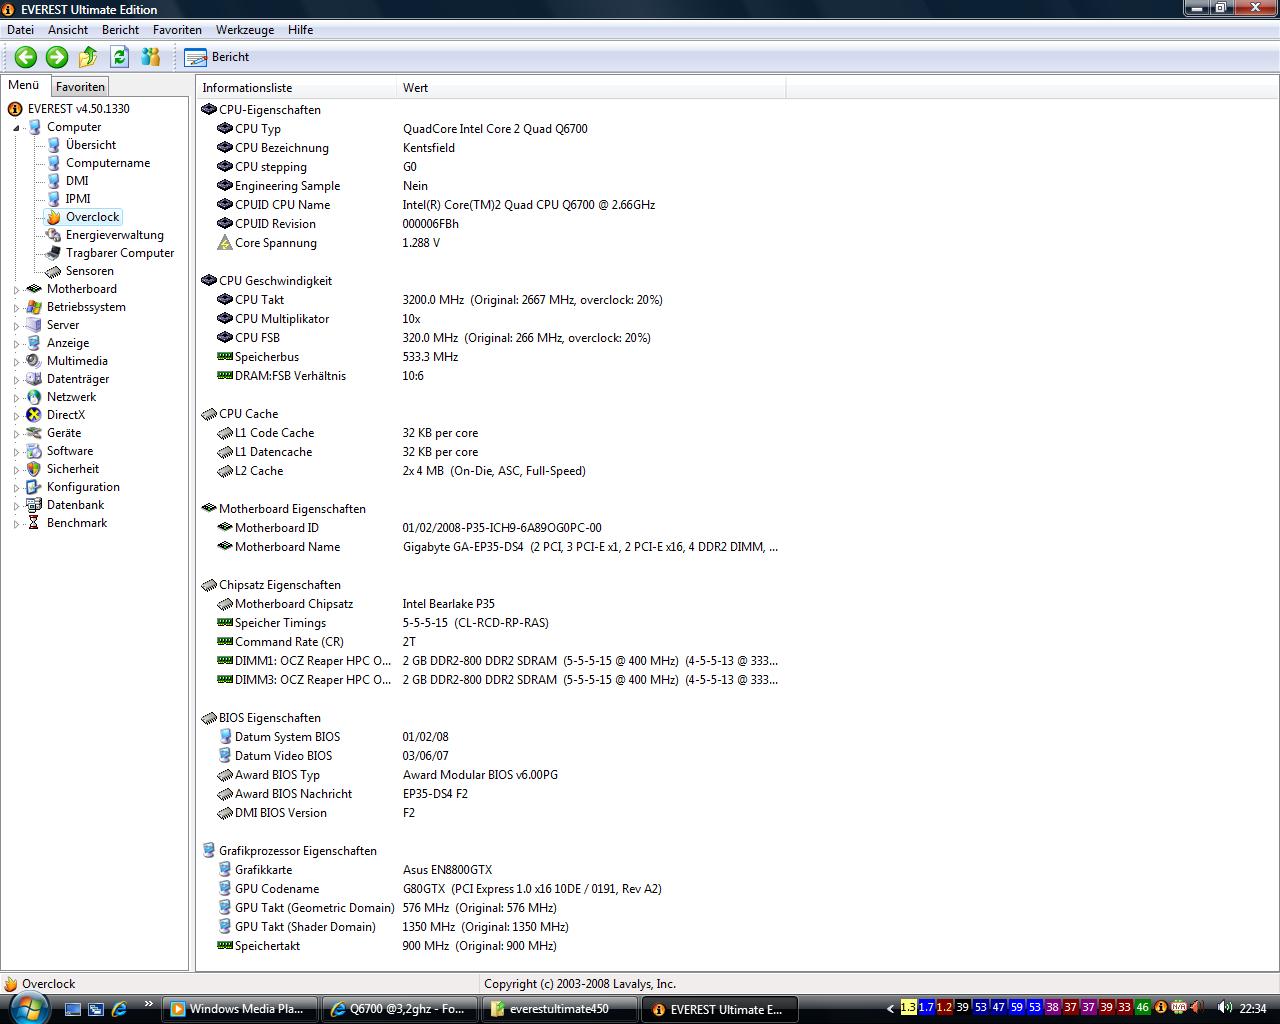Click the Konfiguration icon in tree
The width and height of the screenshot is (1280, 1024).
(x=34, y=487)
